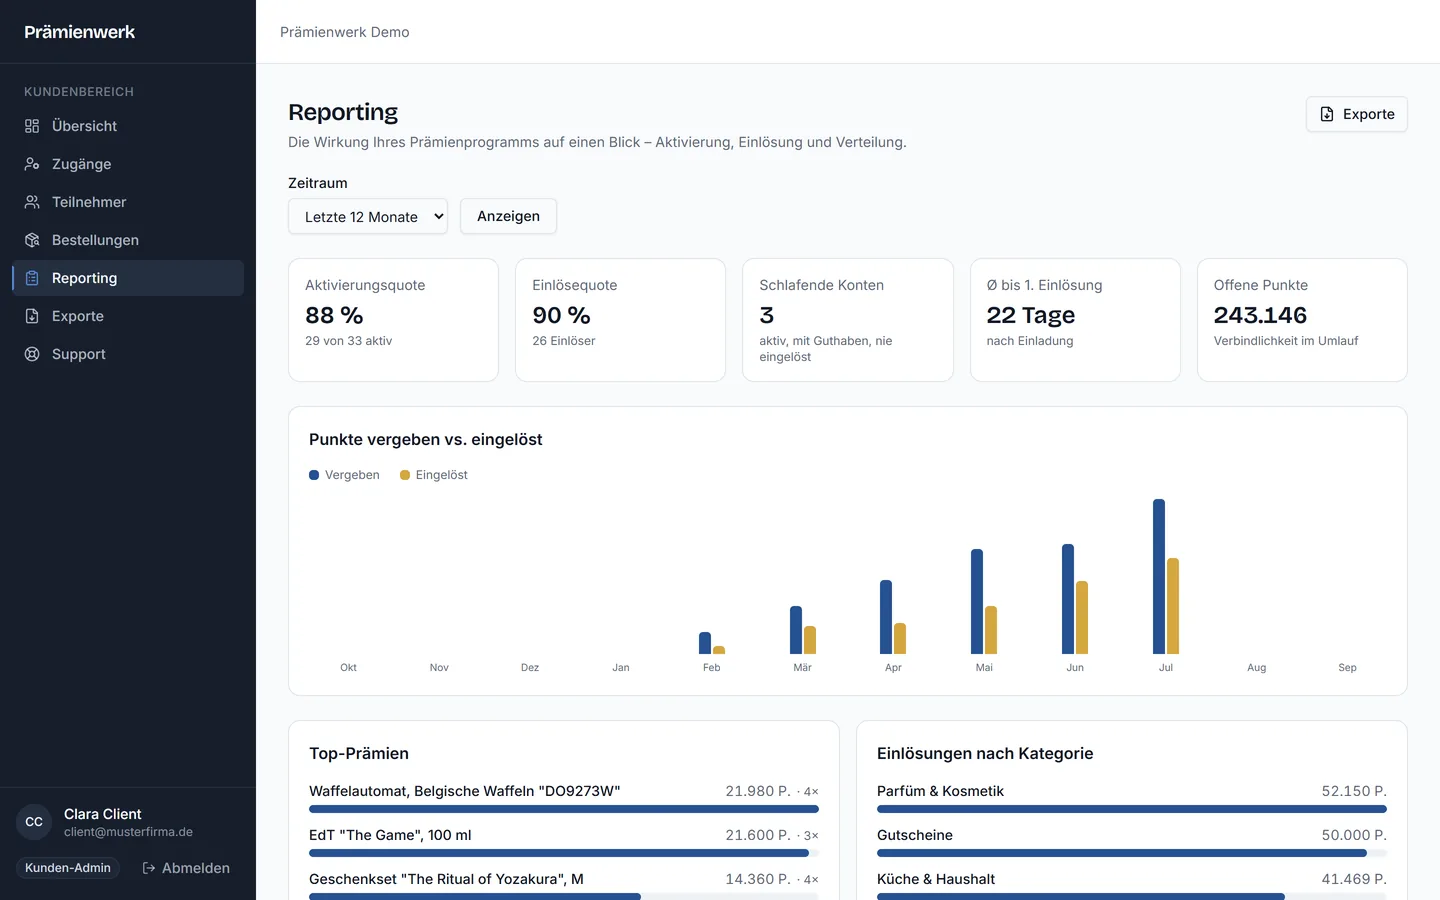Click the '22 Tage' value
The height and width of the screenshot is (900, 1440).
1031,315
